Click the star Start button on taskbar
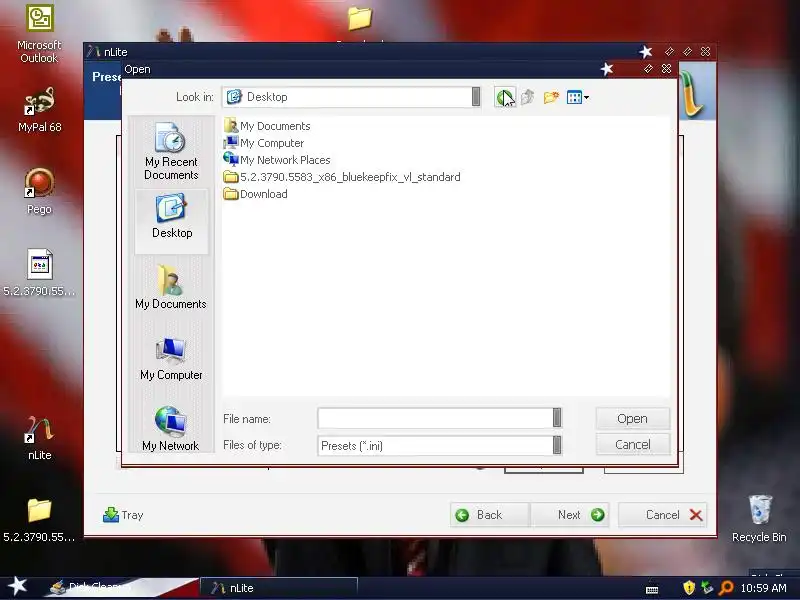This screenshot has width=800, height=600. [x=17, y=586]
